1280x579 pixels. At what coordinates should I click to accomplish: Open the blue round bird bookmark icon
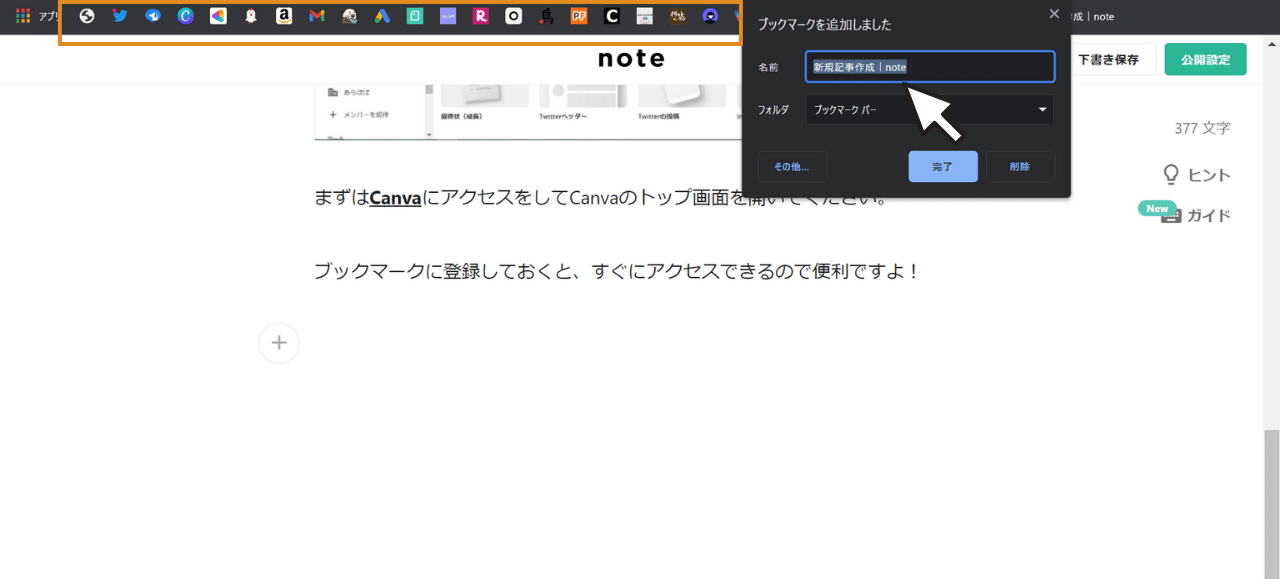point(153,16)
